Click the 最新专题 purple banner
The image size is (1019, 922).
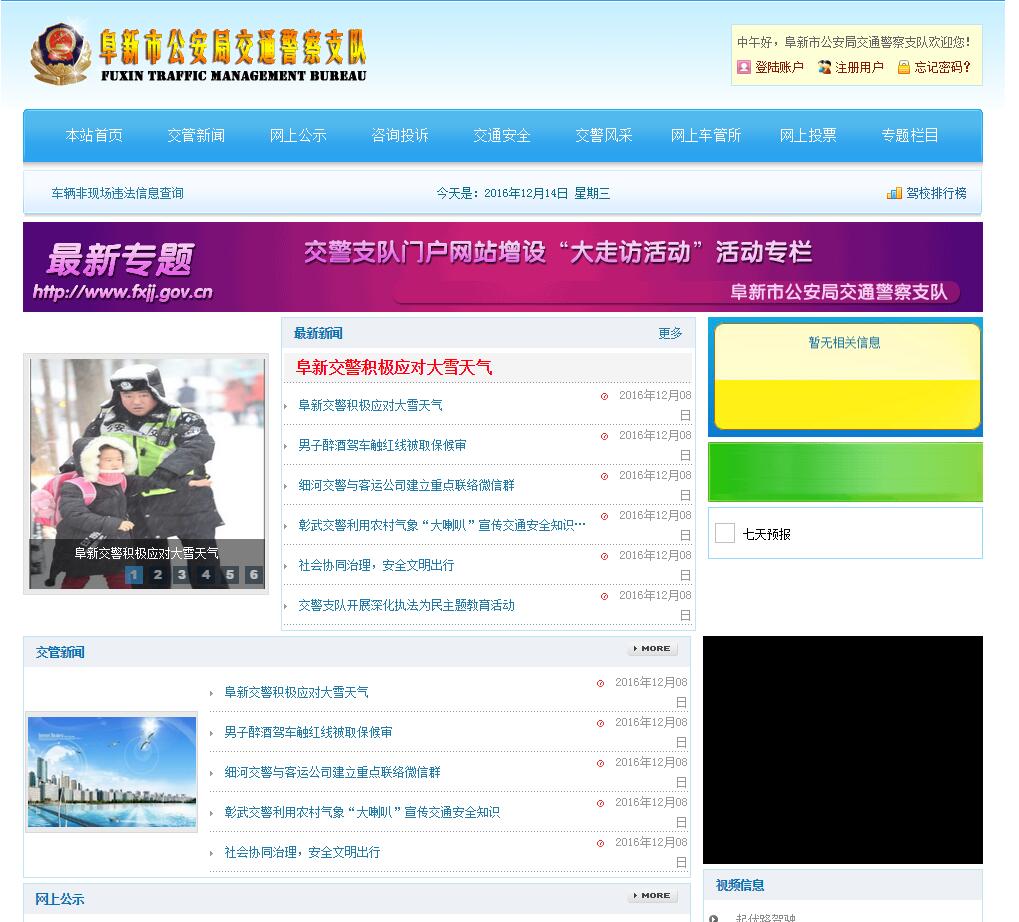tap(502, 267)
